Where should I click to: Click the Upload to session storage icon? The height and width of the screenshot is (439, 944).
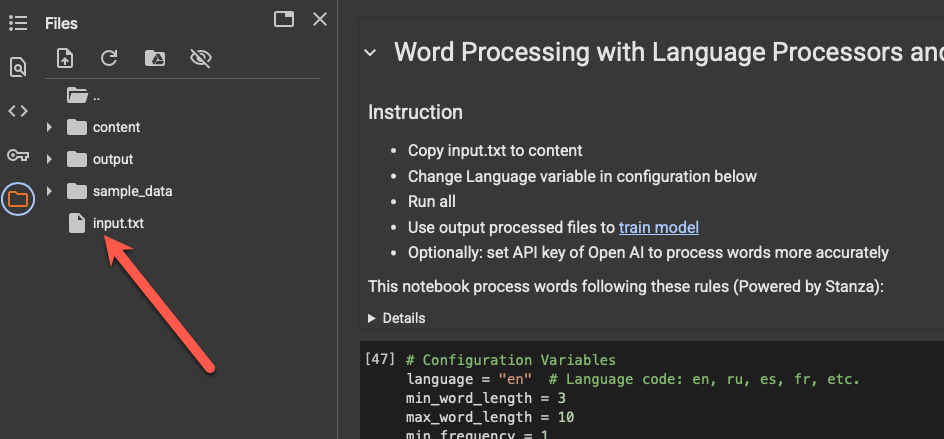tap(65, 59)
